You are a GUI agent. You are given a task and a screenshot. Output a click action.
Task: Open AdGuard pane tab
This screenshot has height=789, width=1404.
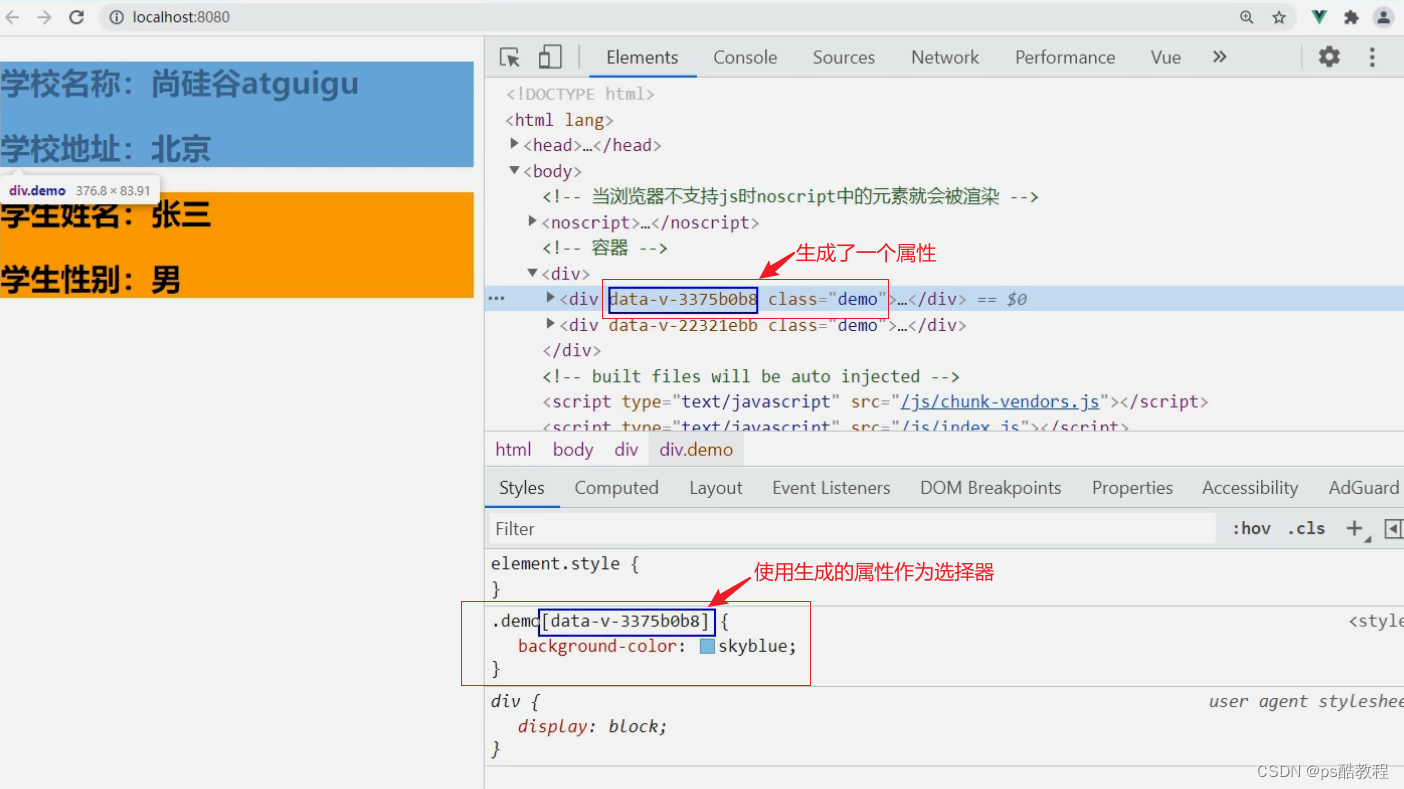(1364, 488)
